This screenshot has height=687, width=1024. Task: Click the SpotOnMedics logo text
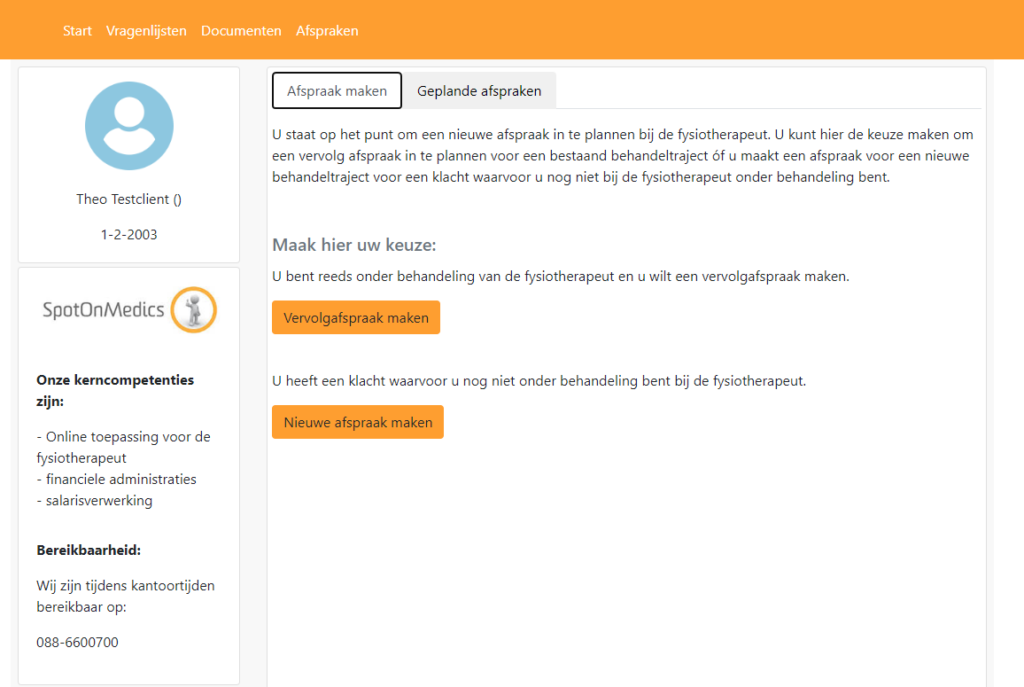coord(103,310)
